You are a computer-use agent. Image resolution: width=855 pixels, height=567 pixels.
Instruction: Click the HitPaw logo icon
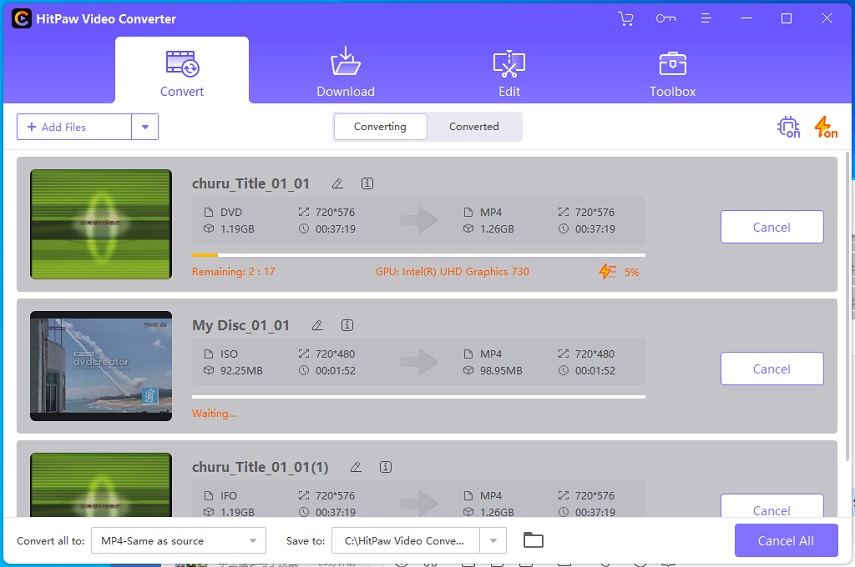pos(21,19)
